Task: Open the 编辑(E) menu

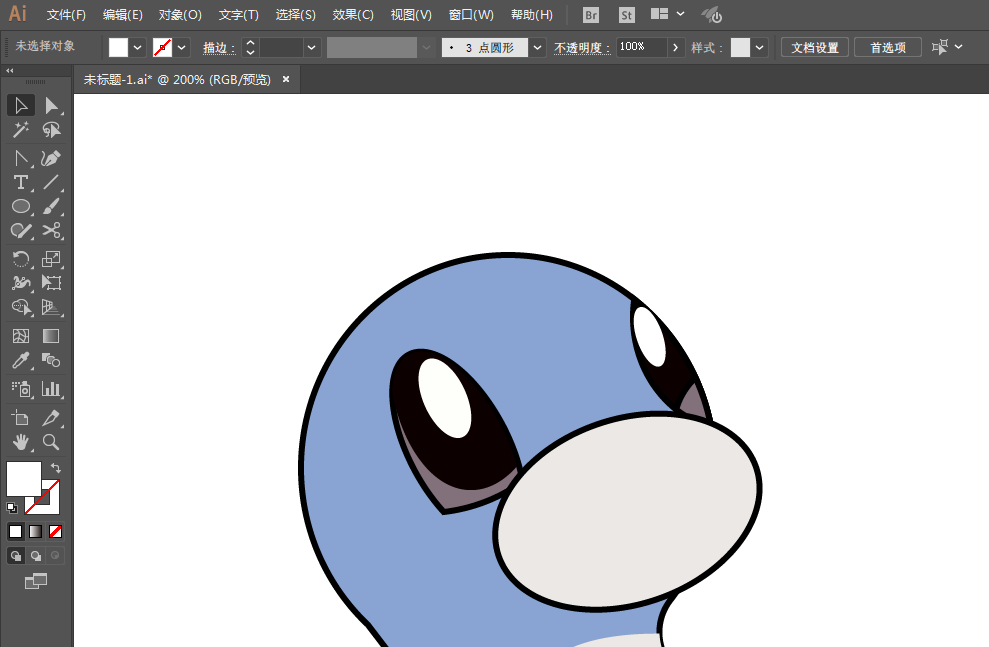Action: coord(122,15)
